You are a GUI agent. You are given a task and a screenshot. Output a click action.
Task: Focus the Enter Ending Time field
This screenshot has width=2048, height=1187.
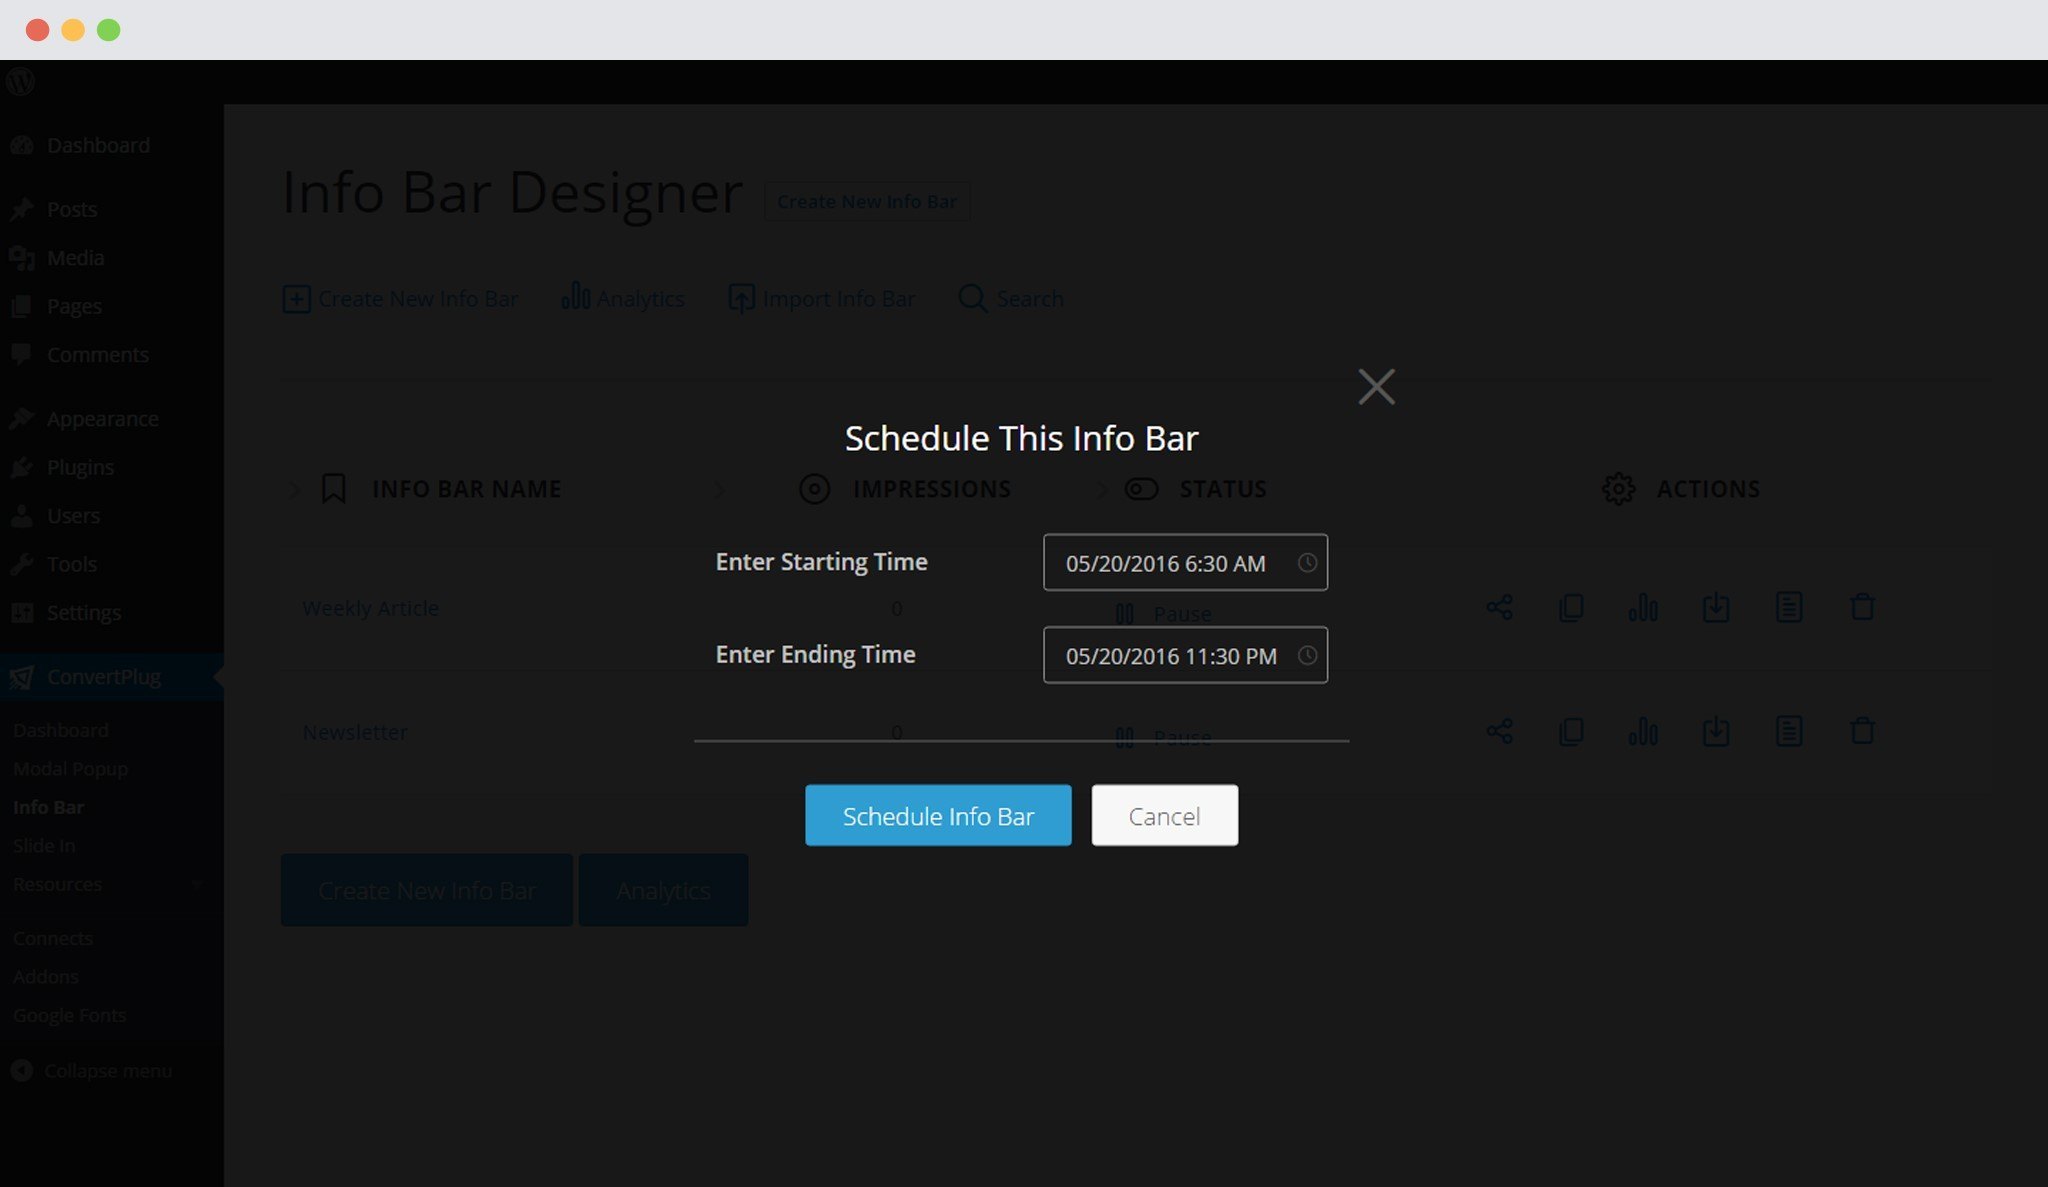(x=1185, y=655)
